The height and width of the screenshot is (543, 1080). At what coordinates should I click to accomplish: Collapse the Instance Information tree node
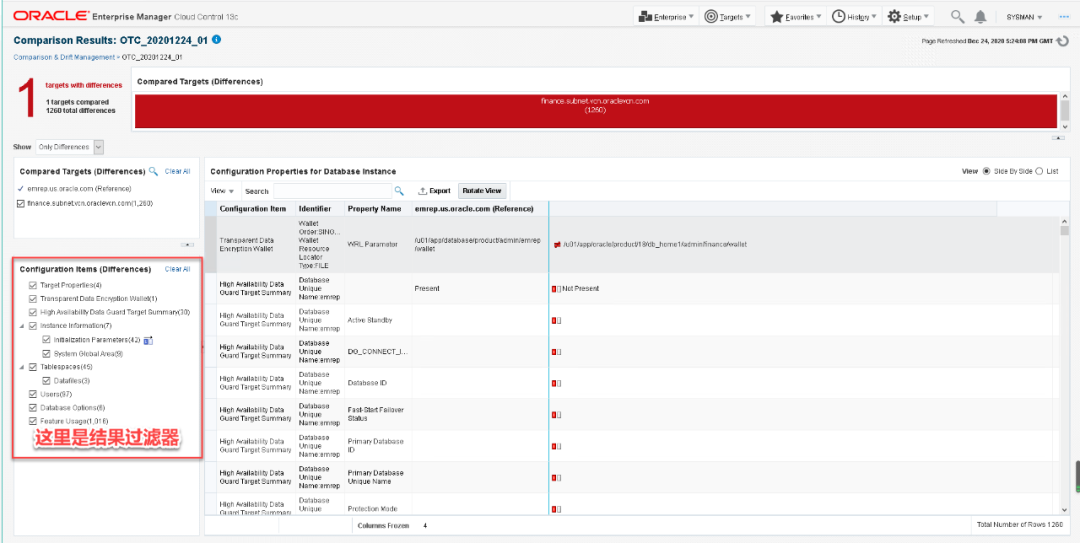click(x=21, y=326)
